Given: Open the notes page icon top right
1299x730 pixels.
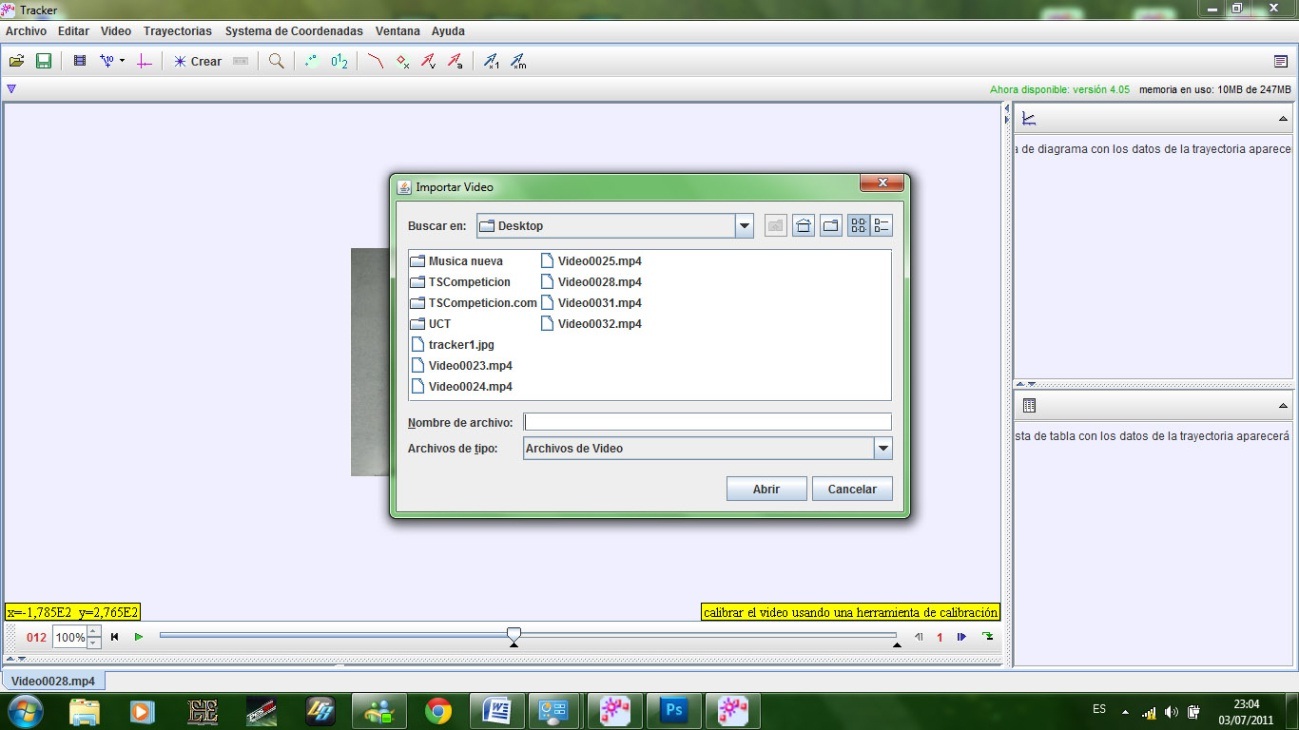Looking at the screenshot, I should pos(1281,61).
